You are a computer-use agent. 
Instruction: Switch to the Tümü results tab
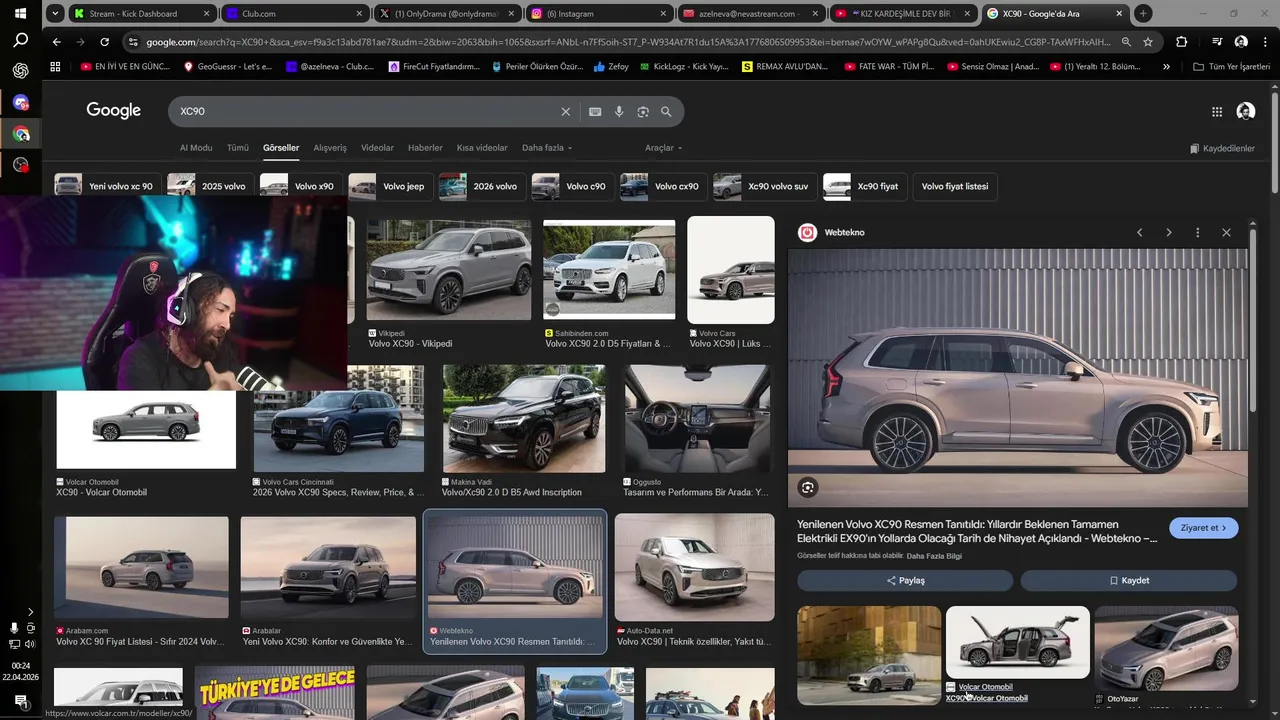coord(238,148)
